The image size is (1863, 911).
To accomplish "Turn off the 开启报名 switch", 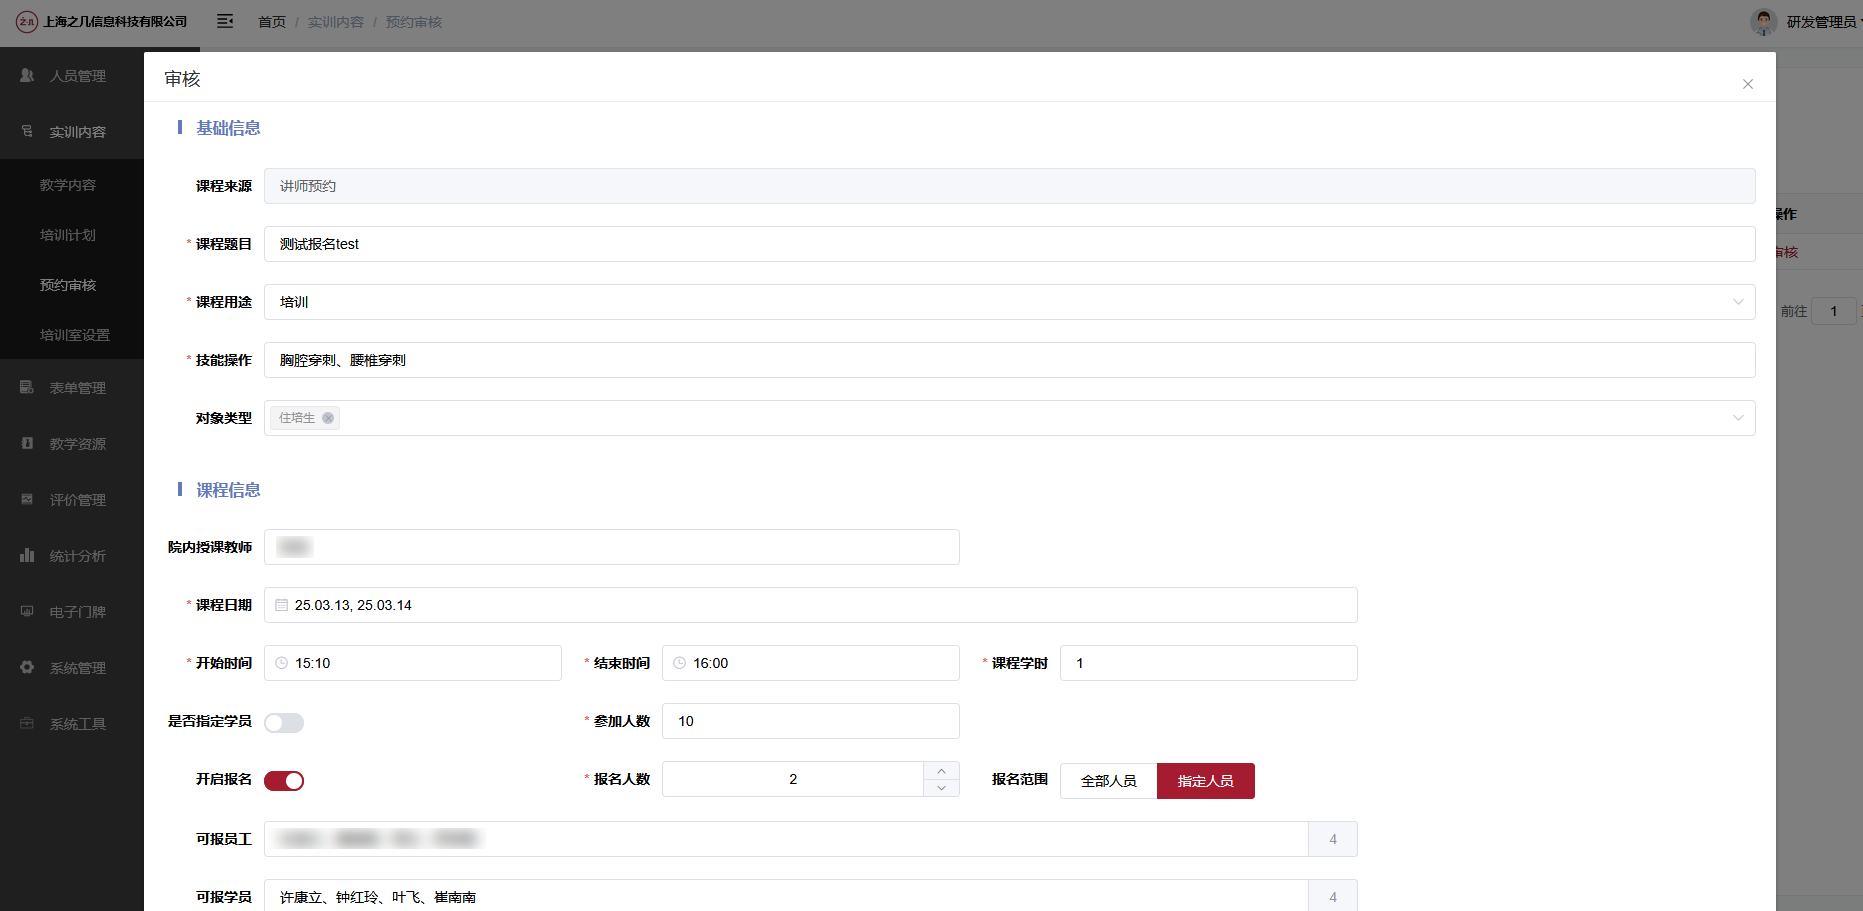I will (284, 781).
